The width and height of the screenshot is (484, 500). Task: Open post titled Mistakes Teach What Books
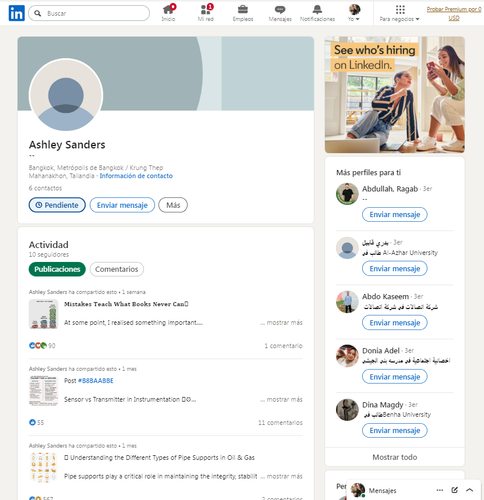coord(126,304)
